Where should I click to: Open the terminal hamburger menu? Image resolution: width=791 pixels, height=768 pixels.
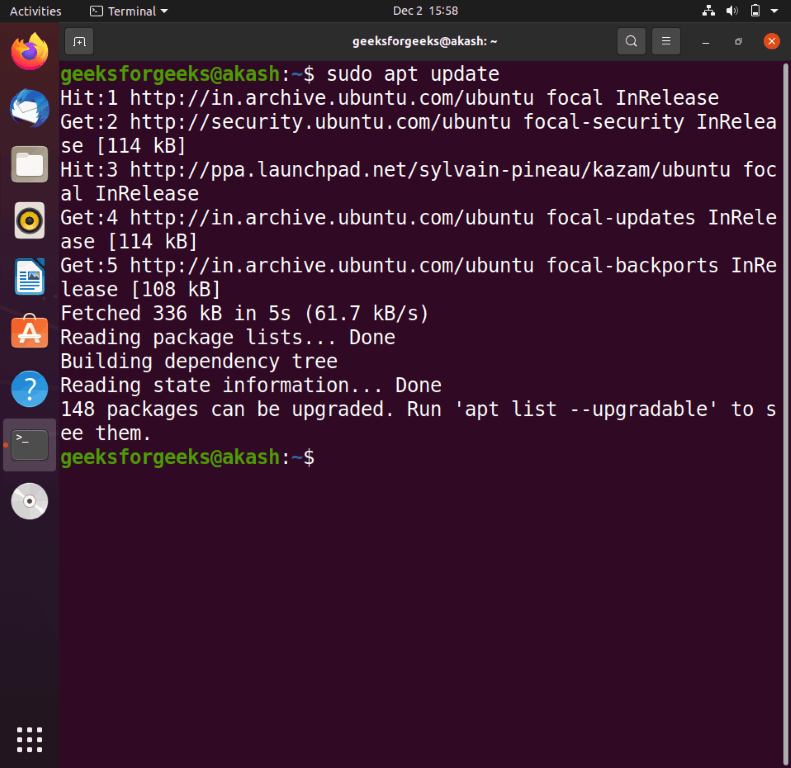point(666,41)
